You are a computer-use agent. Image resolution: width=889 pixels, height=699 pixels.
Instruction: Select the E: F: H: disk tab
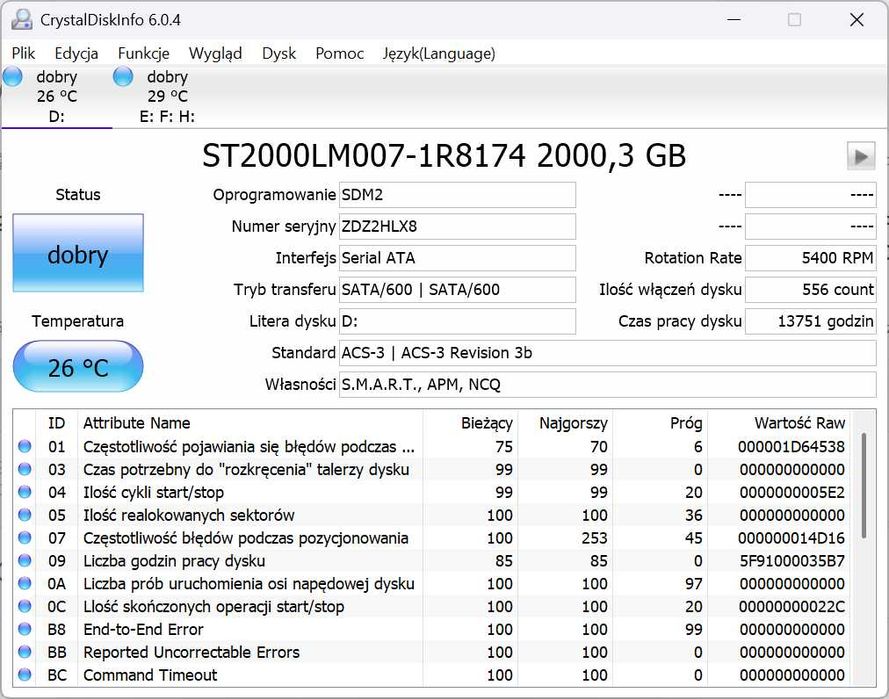(167, 96)
